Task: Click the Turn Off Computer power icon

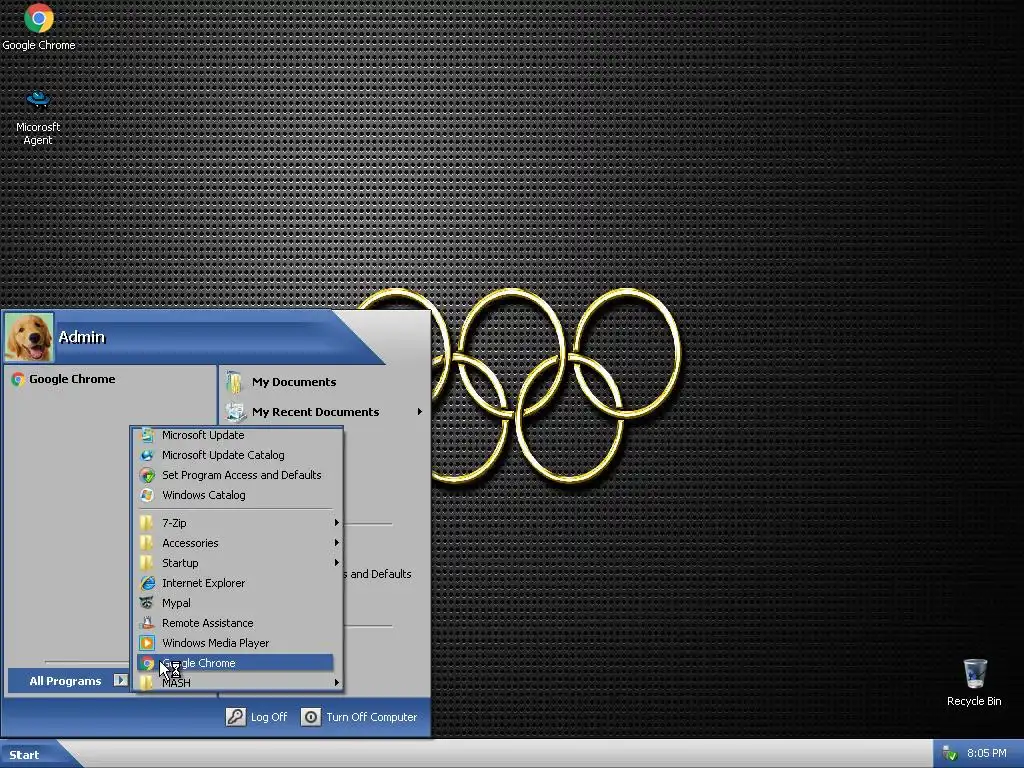Action: [311, 717]
